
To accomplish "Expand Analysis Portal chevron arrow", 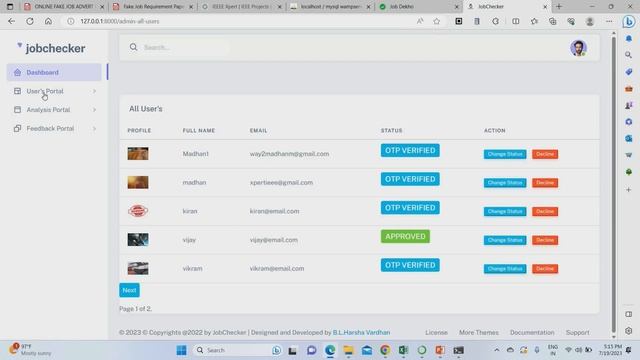I will 94,110.
